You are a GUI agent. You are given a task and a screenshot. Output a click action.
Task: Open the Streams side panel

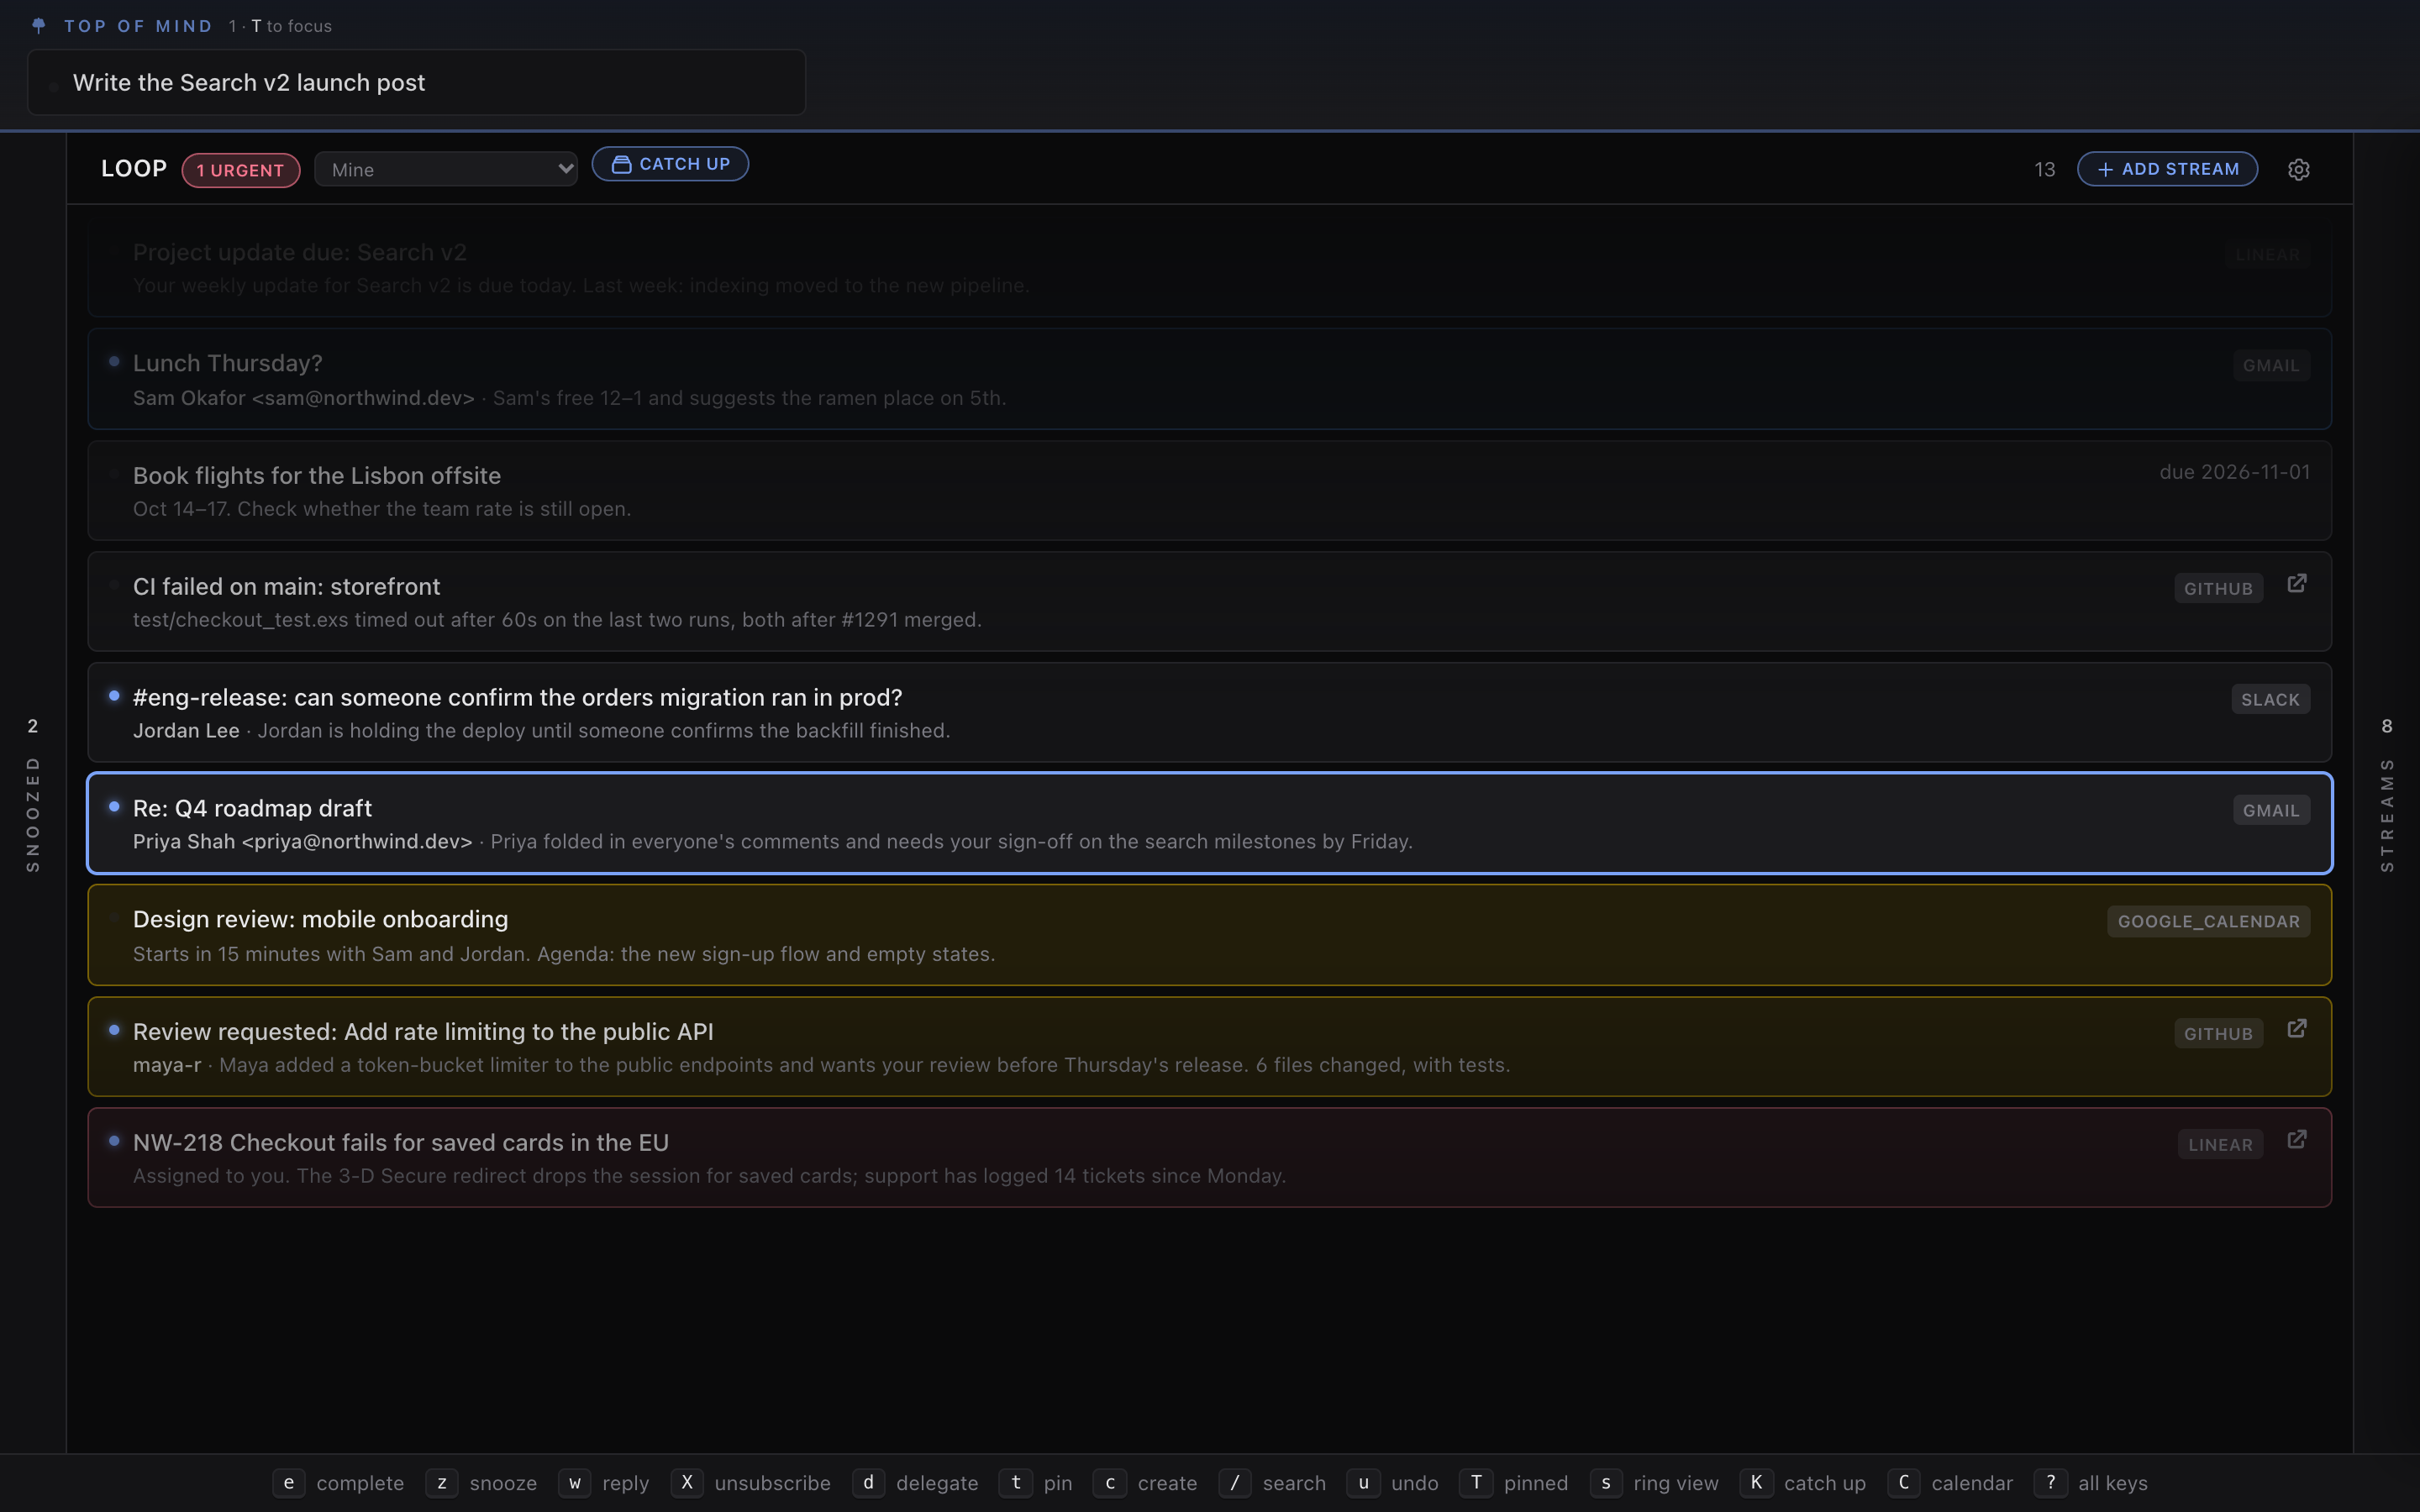pos(2387,795)
